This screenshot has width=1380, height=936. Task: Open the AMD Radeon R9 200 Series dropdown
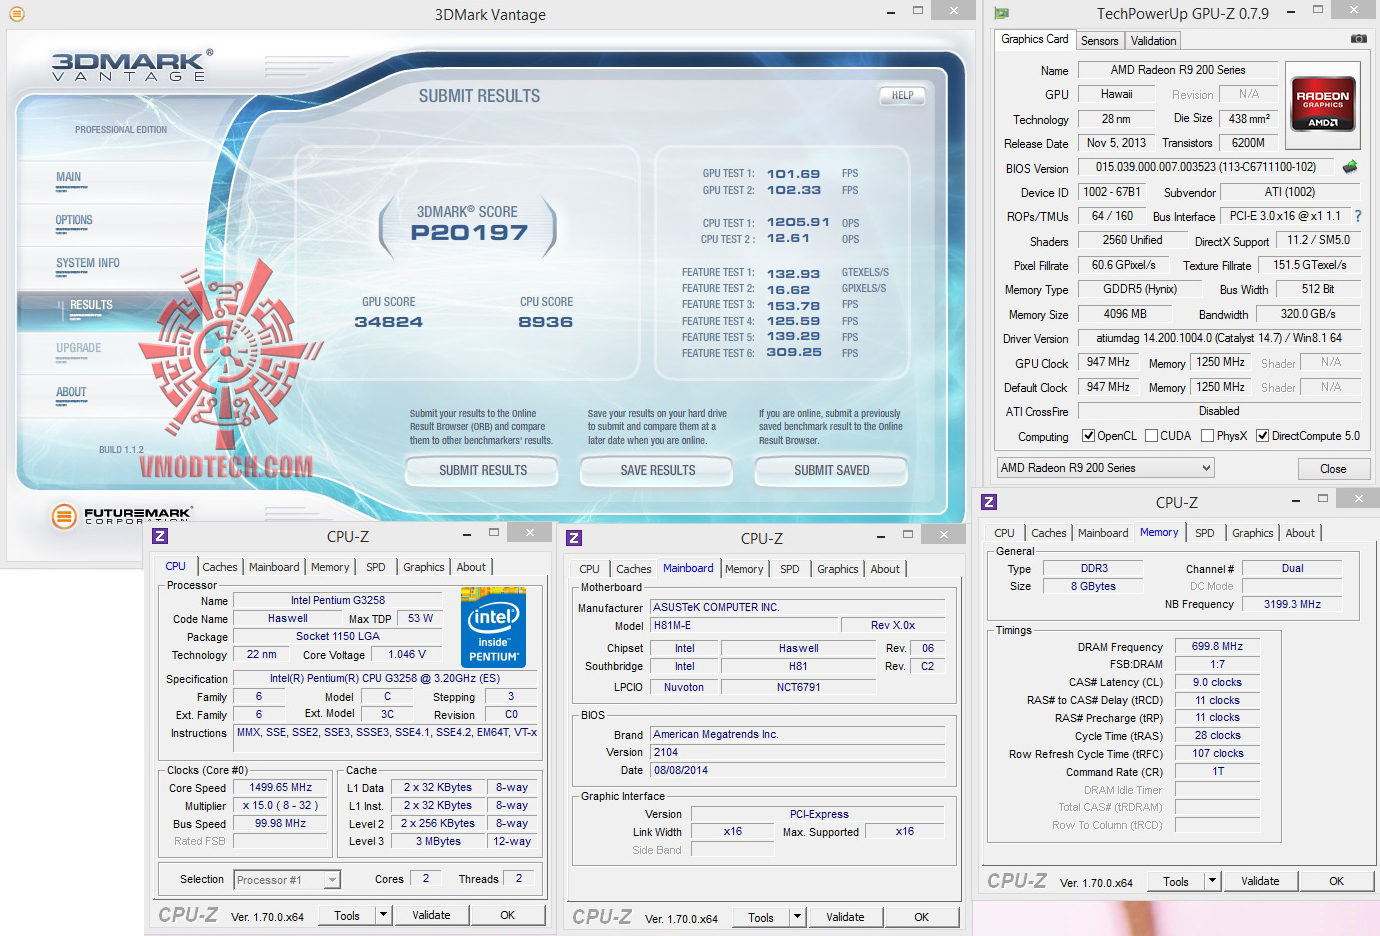pyautogui.click(x=1105, y=468)
